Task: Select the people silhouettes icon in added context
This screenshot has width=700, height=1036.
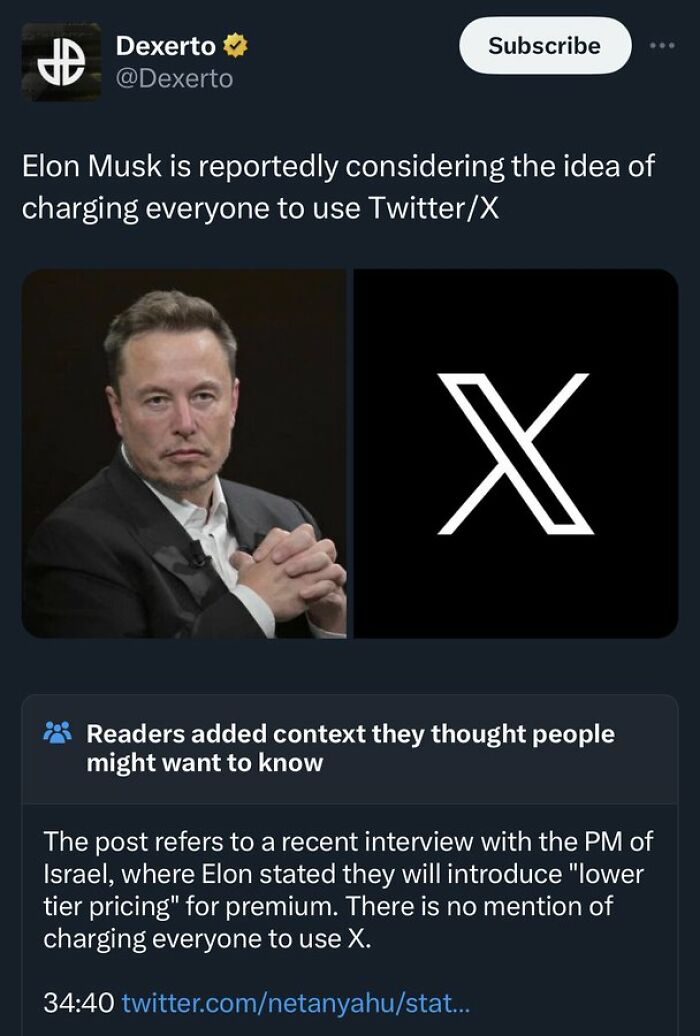Action: [58, 732]
